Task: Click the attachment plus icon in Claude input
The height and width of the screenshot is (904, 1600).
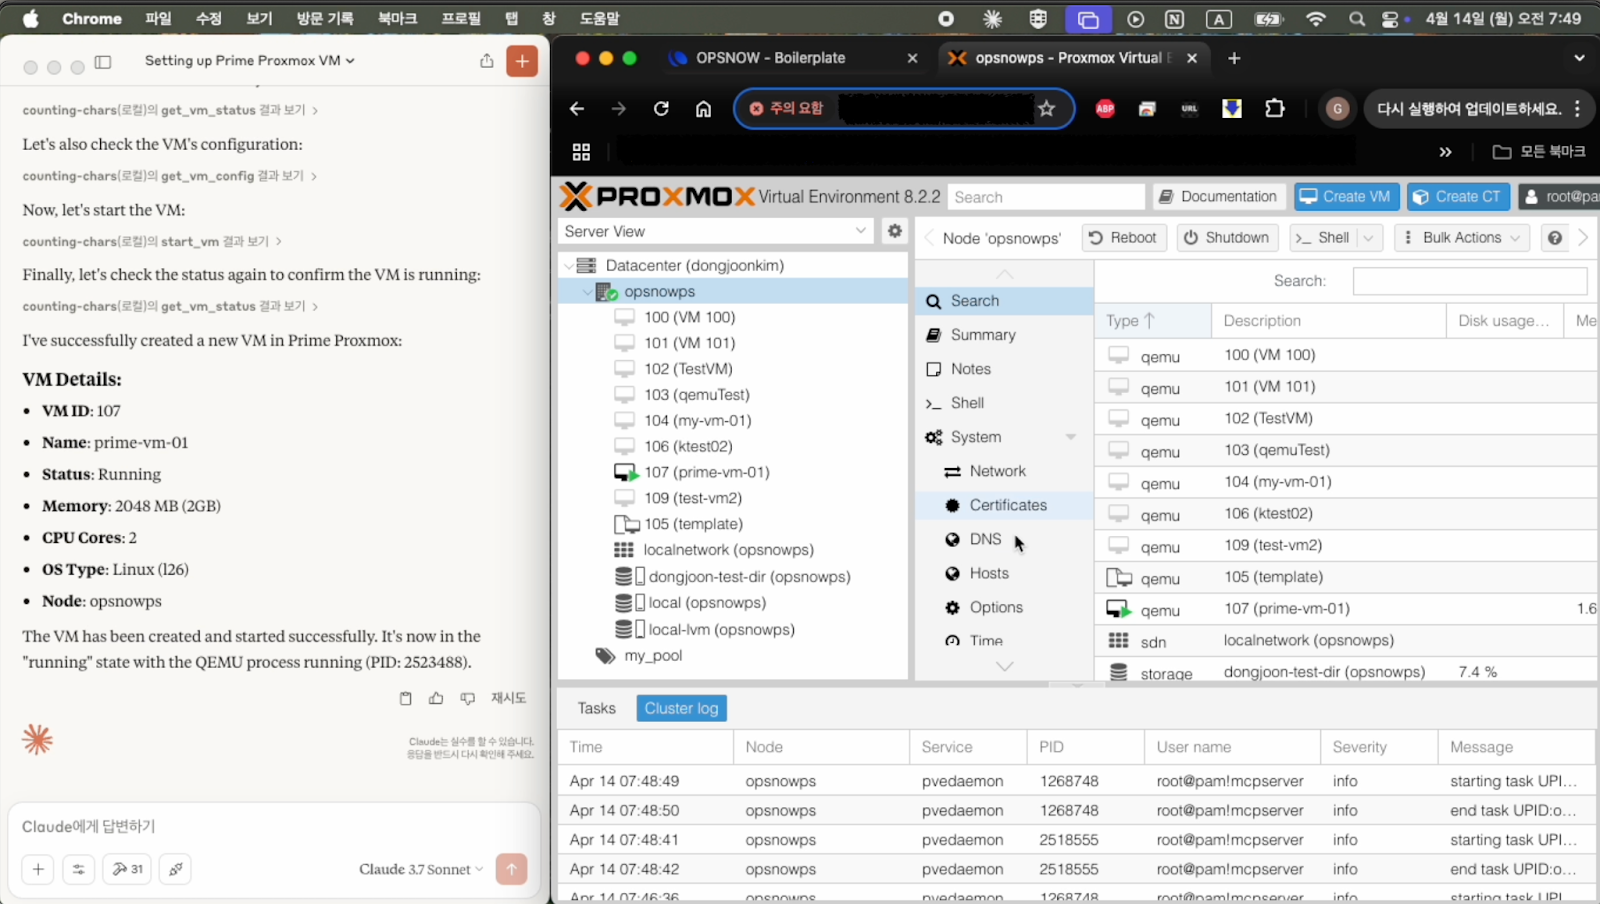Action: [x=38, y=869]
